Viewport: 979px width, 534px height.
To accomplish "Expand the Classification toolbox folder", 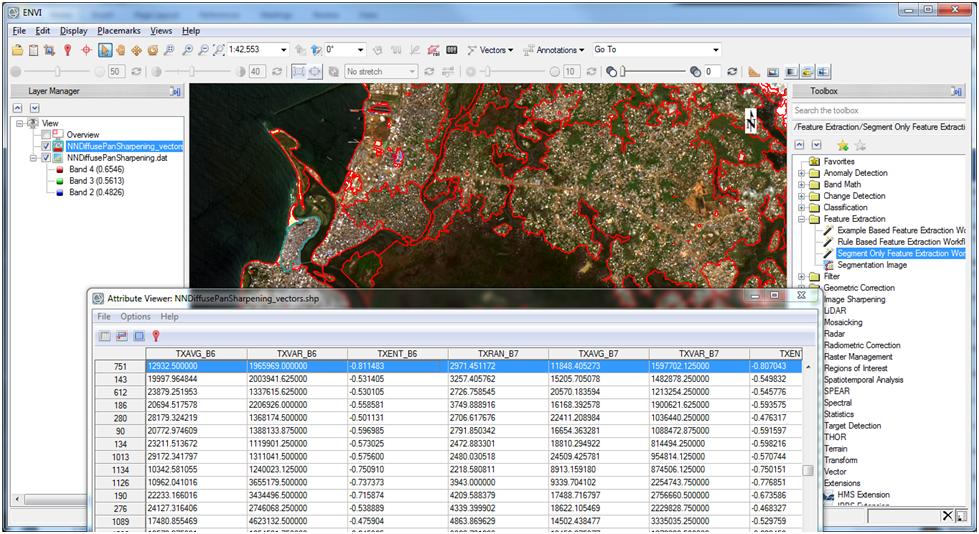I will [801, 207].
